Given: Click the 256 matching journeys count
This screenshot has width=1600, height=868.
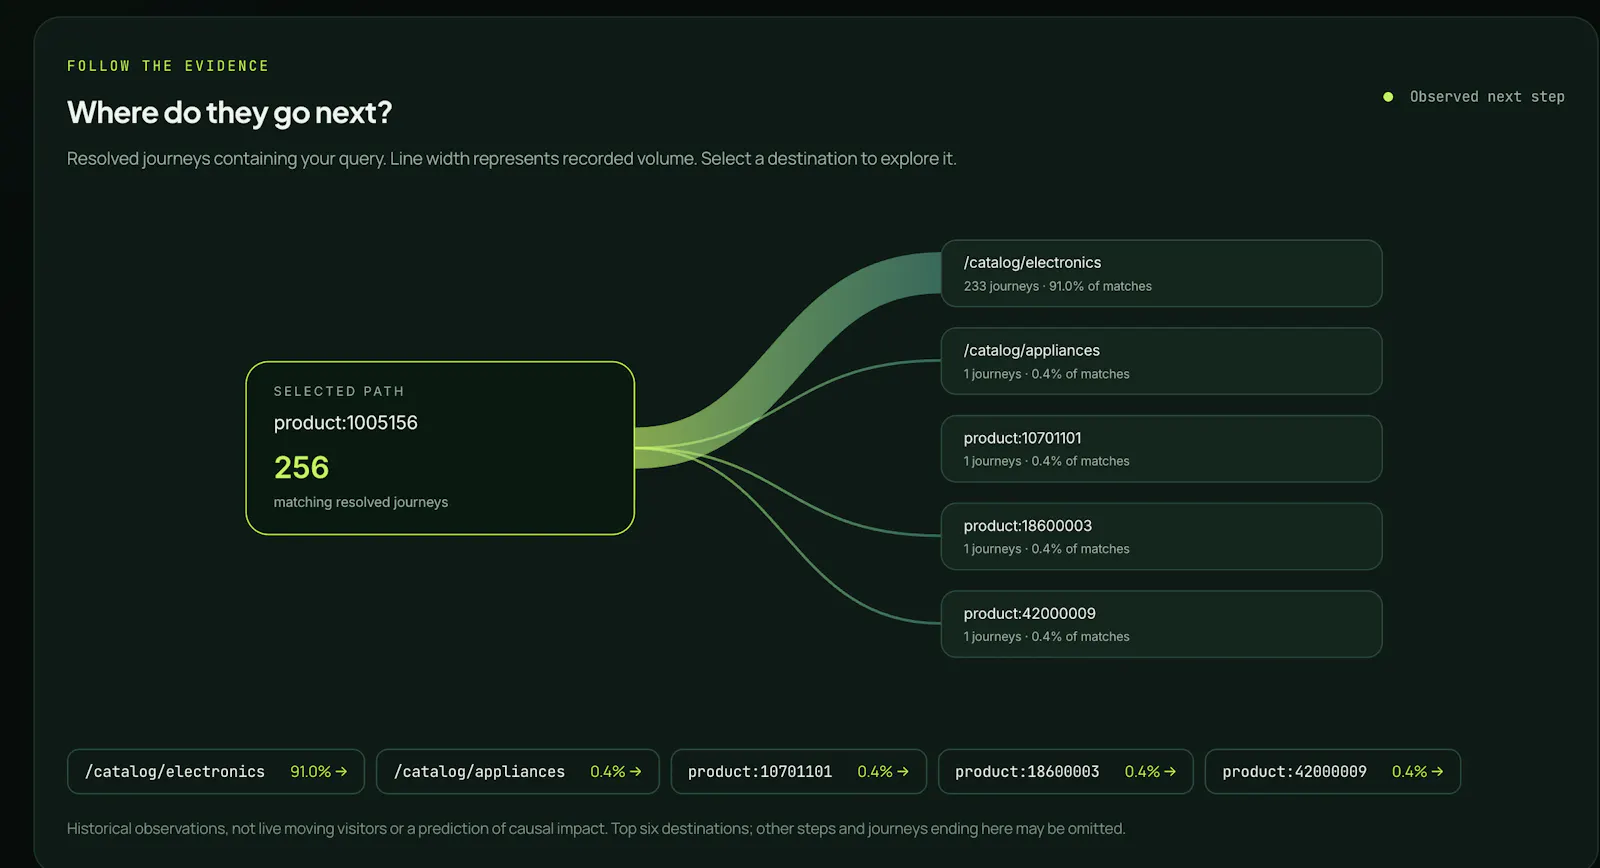Looking at the screenshot, I should [x=301, y=467].
